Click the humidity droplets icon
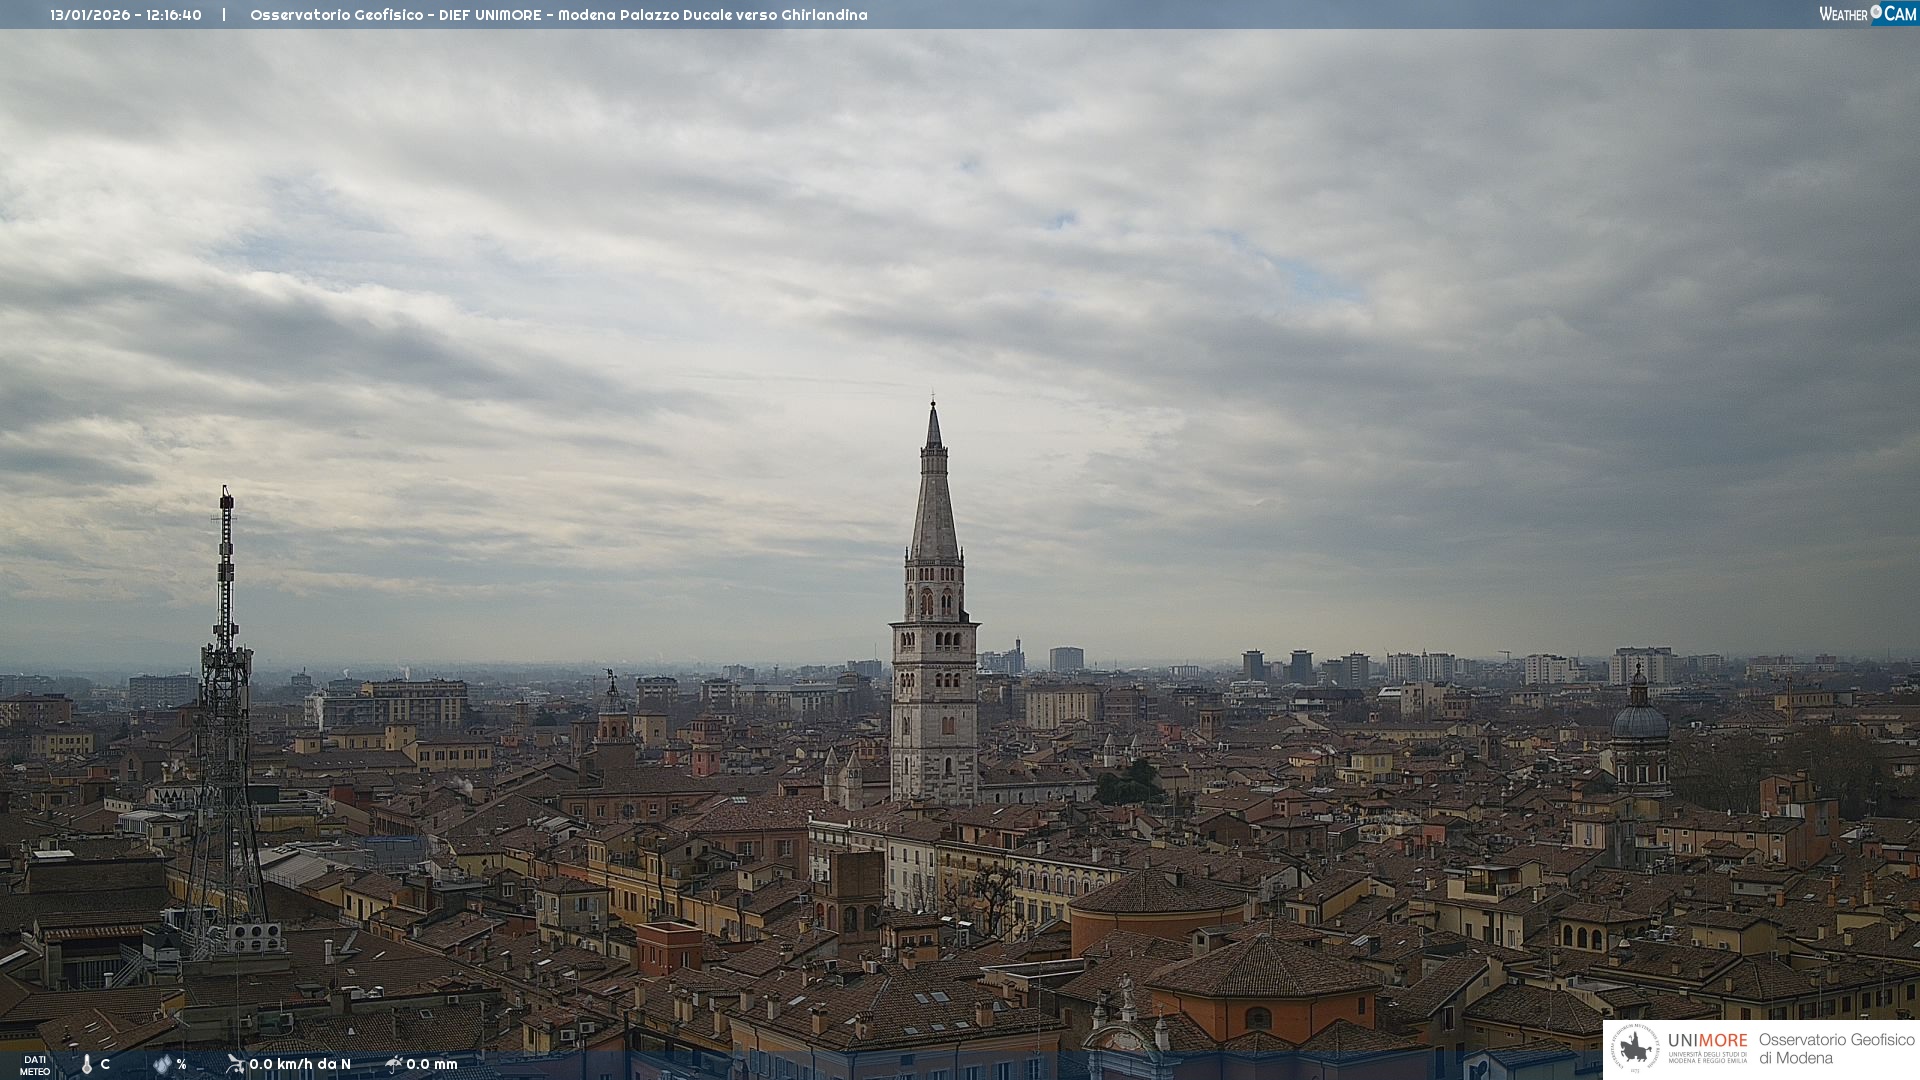 click(162, 1065)
